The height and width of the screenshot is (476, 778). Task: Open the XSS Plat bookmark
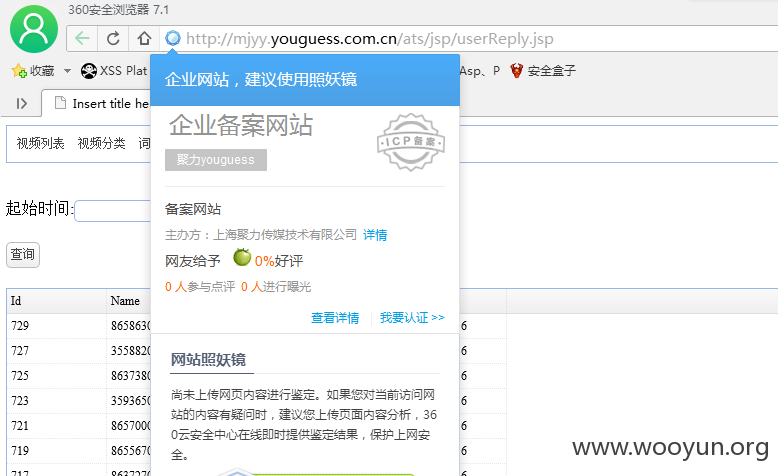(x=114, y=71)
